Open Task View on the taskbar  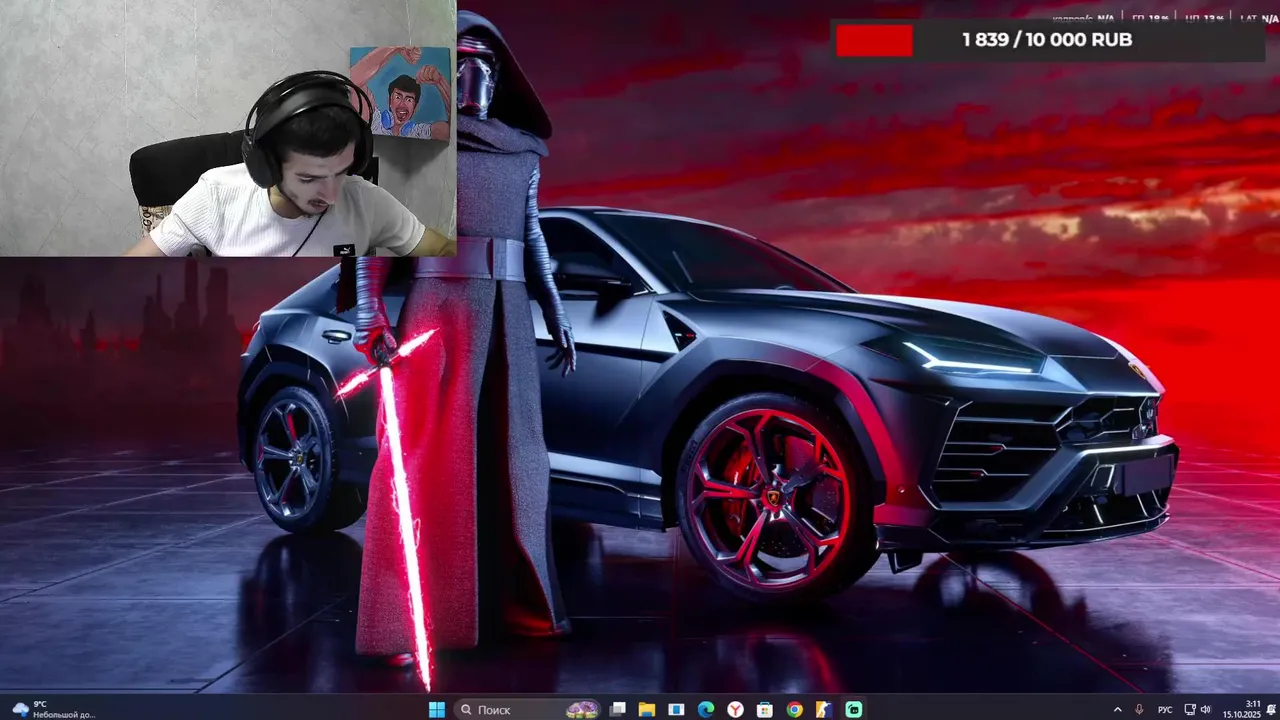(x=617, y=710)
